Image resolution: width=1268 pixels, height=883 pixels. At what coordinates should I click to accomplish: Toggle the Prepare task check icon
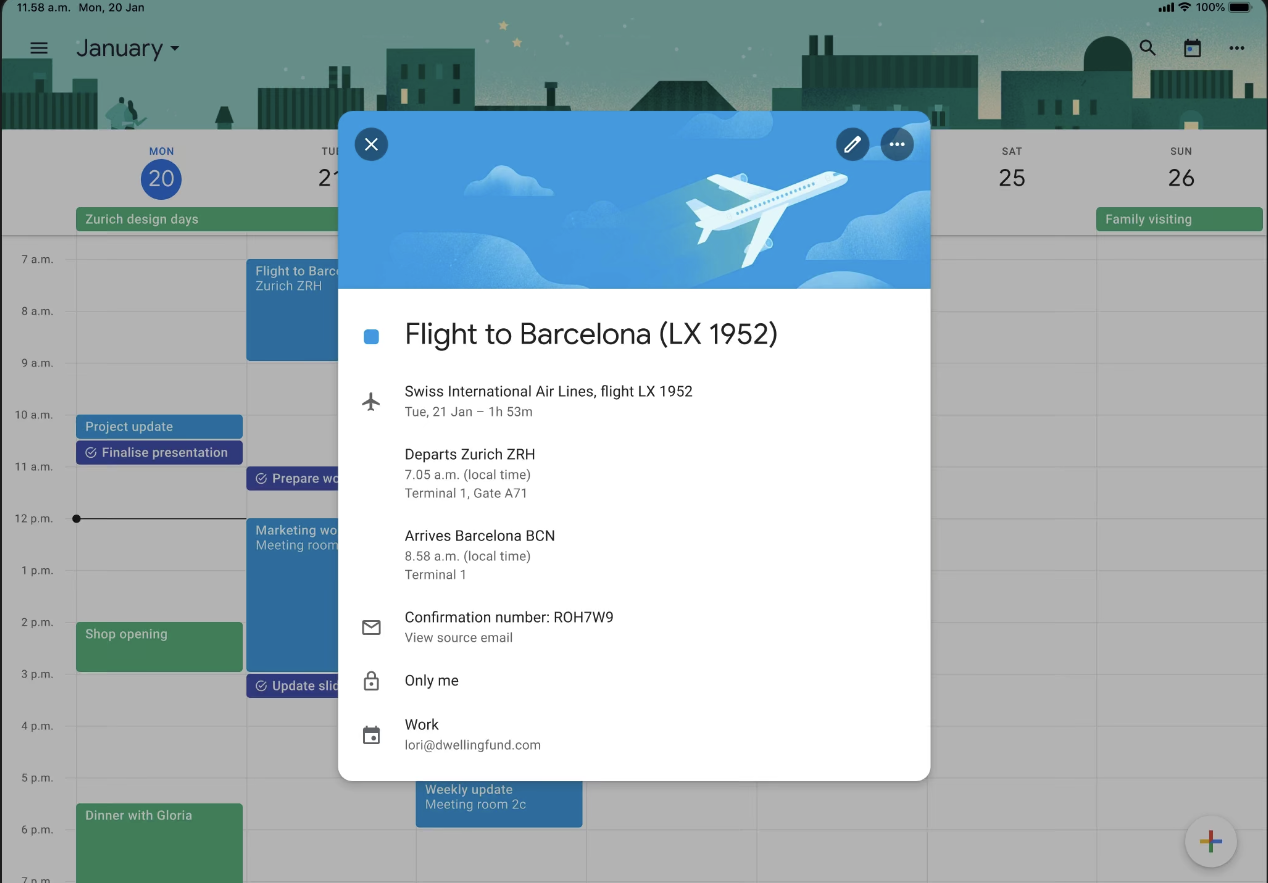[262, 479]
